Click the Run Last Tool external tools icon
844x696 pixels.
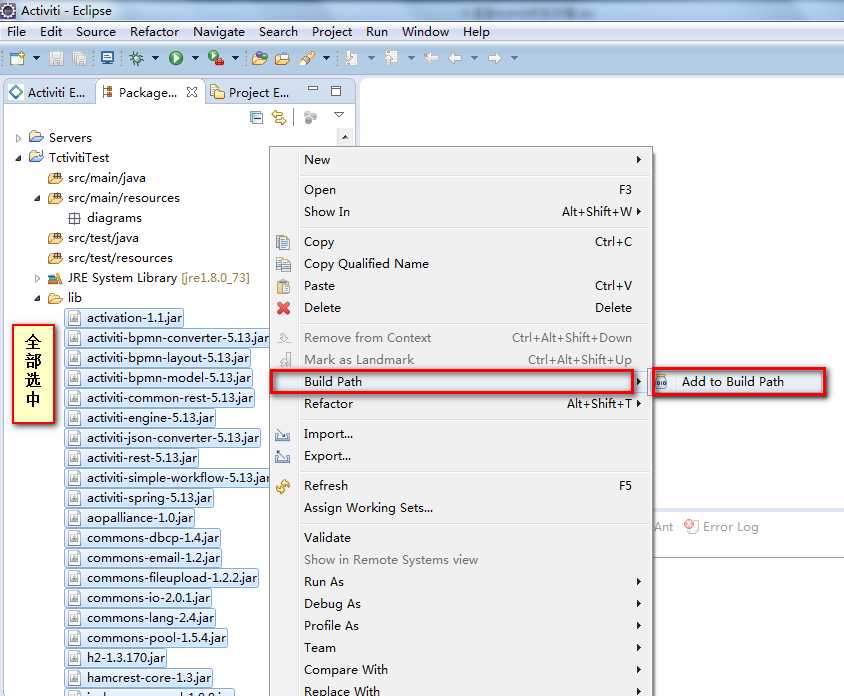click(216, 58)
